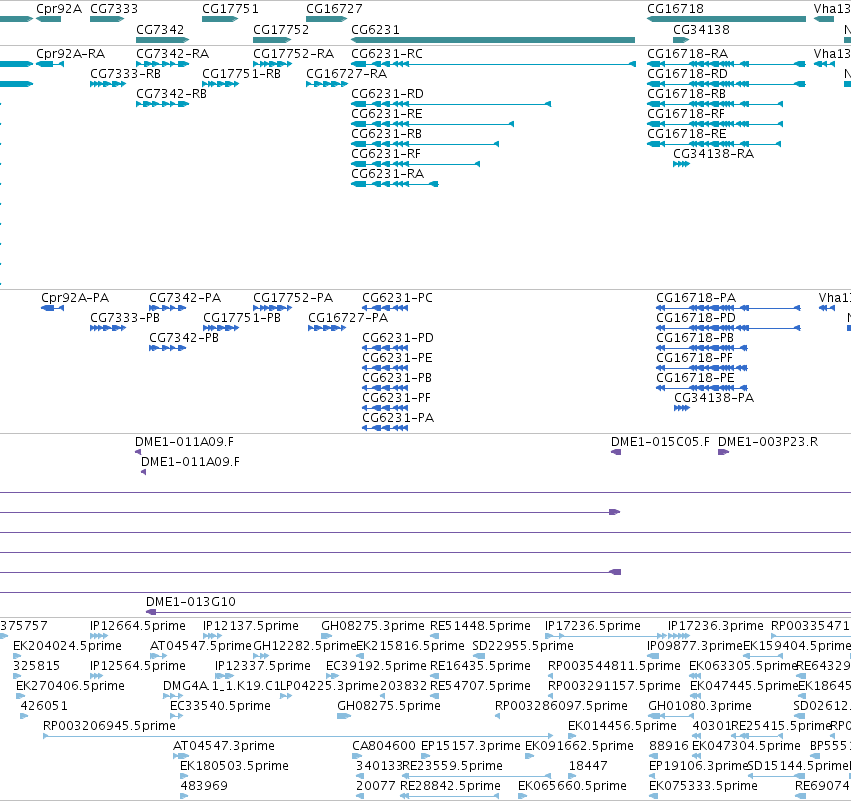Select the CG17752 gene arrow glyph
Viewport: 851px width, 801px height.
272,40
